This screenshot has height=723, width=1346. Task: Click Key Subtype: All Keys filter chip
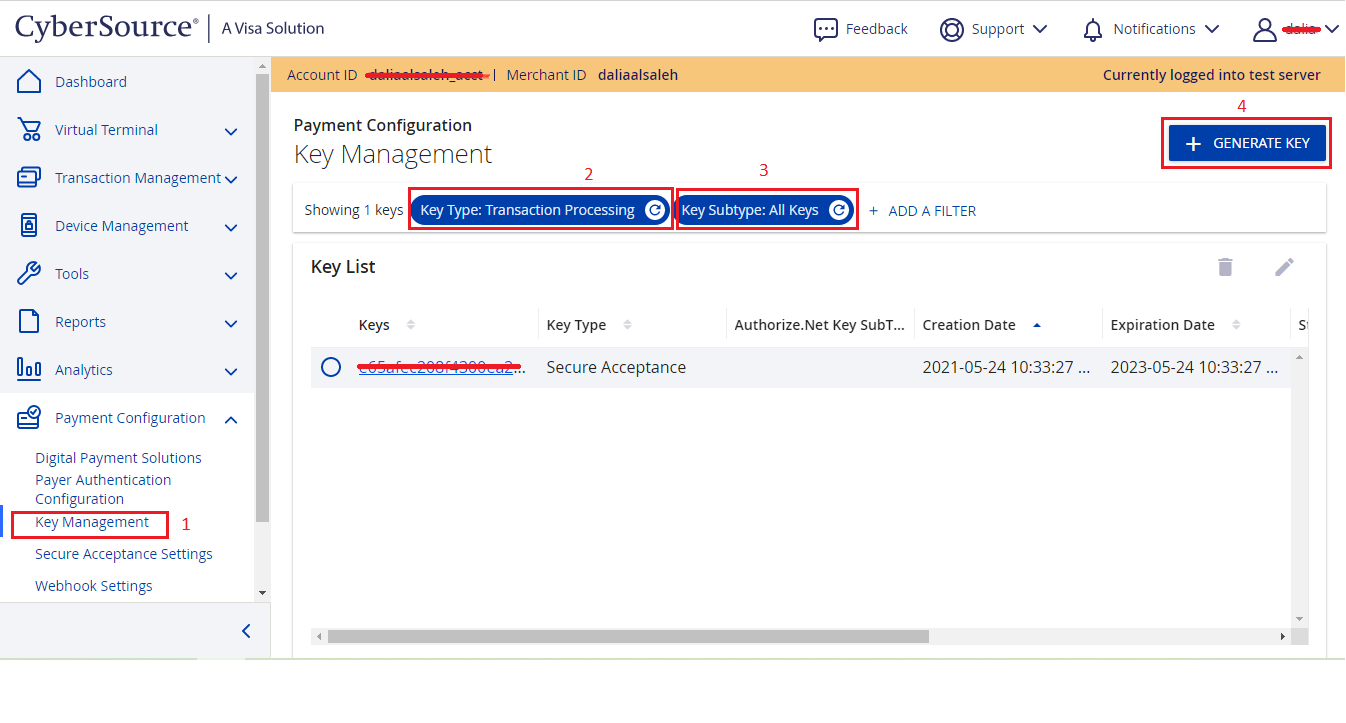pos(766,210)
